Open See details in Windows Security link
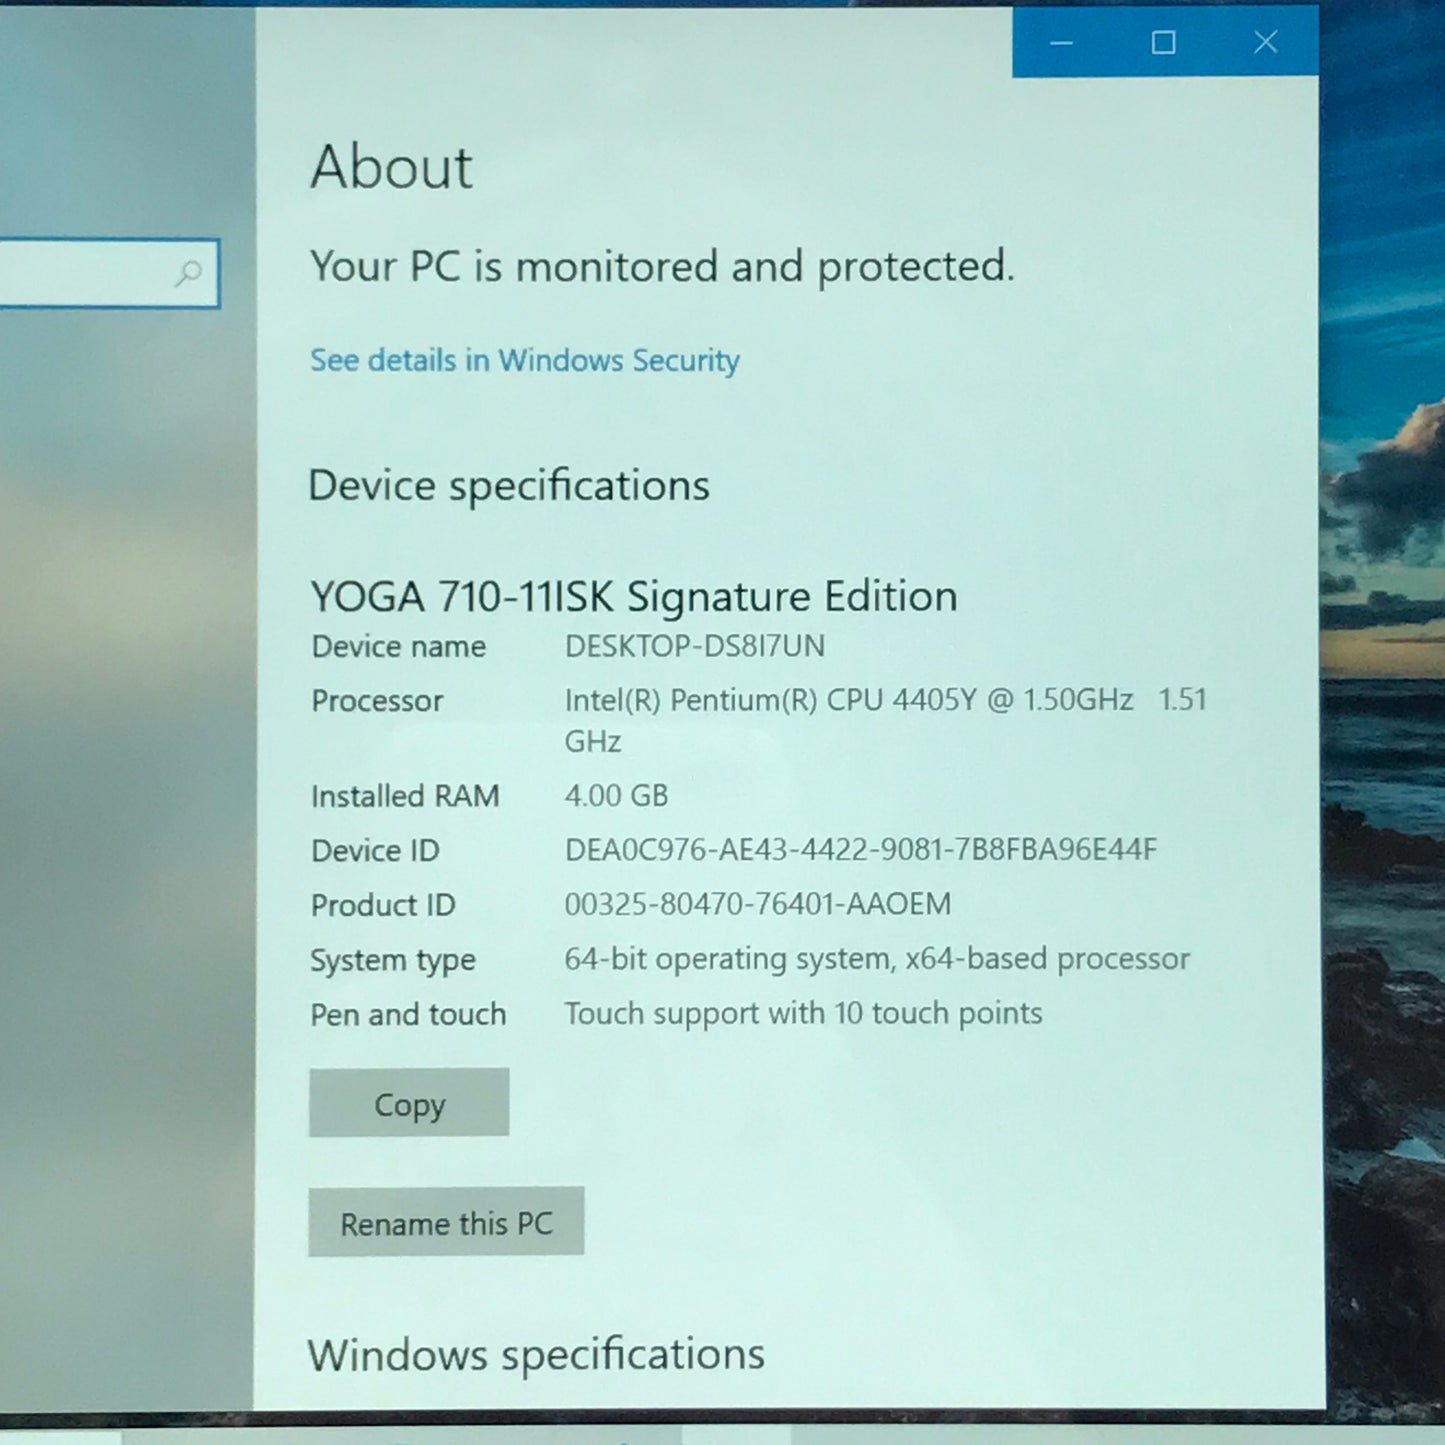The image size is (1445, 1445). 524,360
